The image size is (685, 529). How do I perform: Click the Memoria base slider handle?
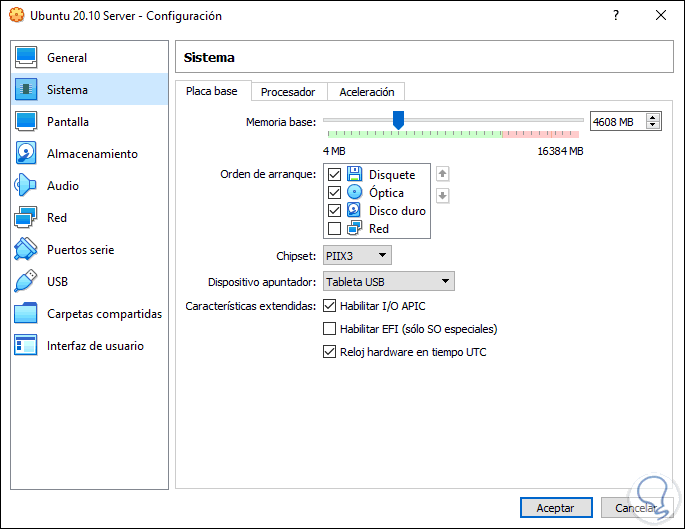click(398, 120)
